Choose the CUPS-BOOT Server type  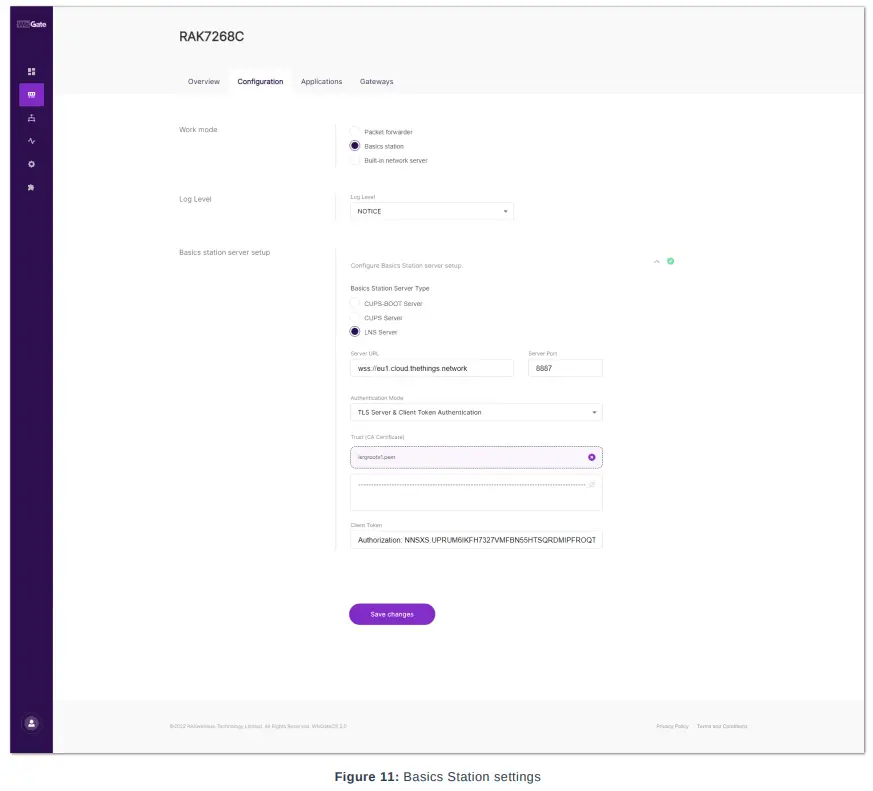tap(355, 303)
